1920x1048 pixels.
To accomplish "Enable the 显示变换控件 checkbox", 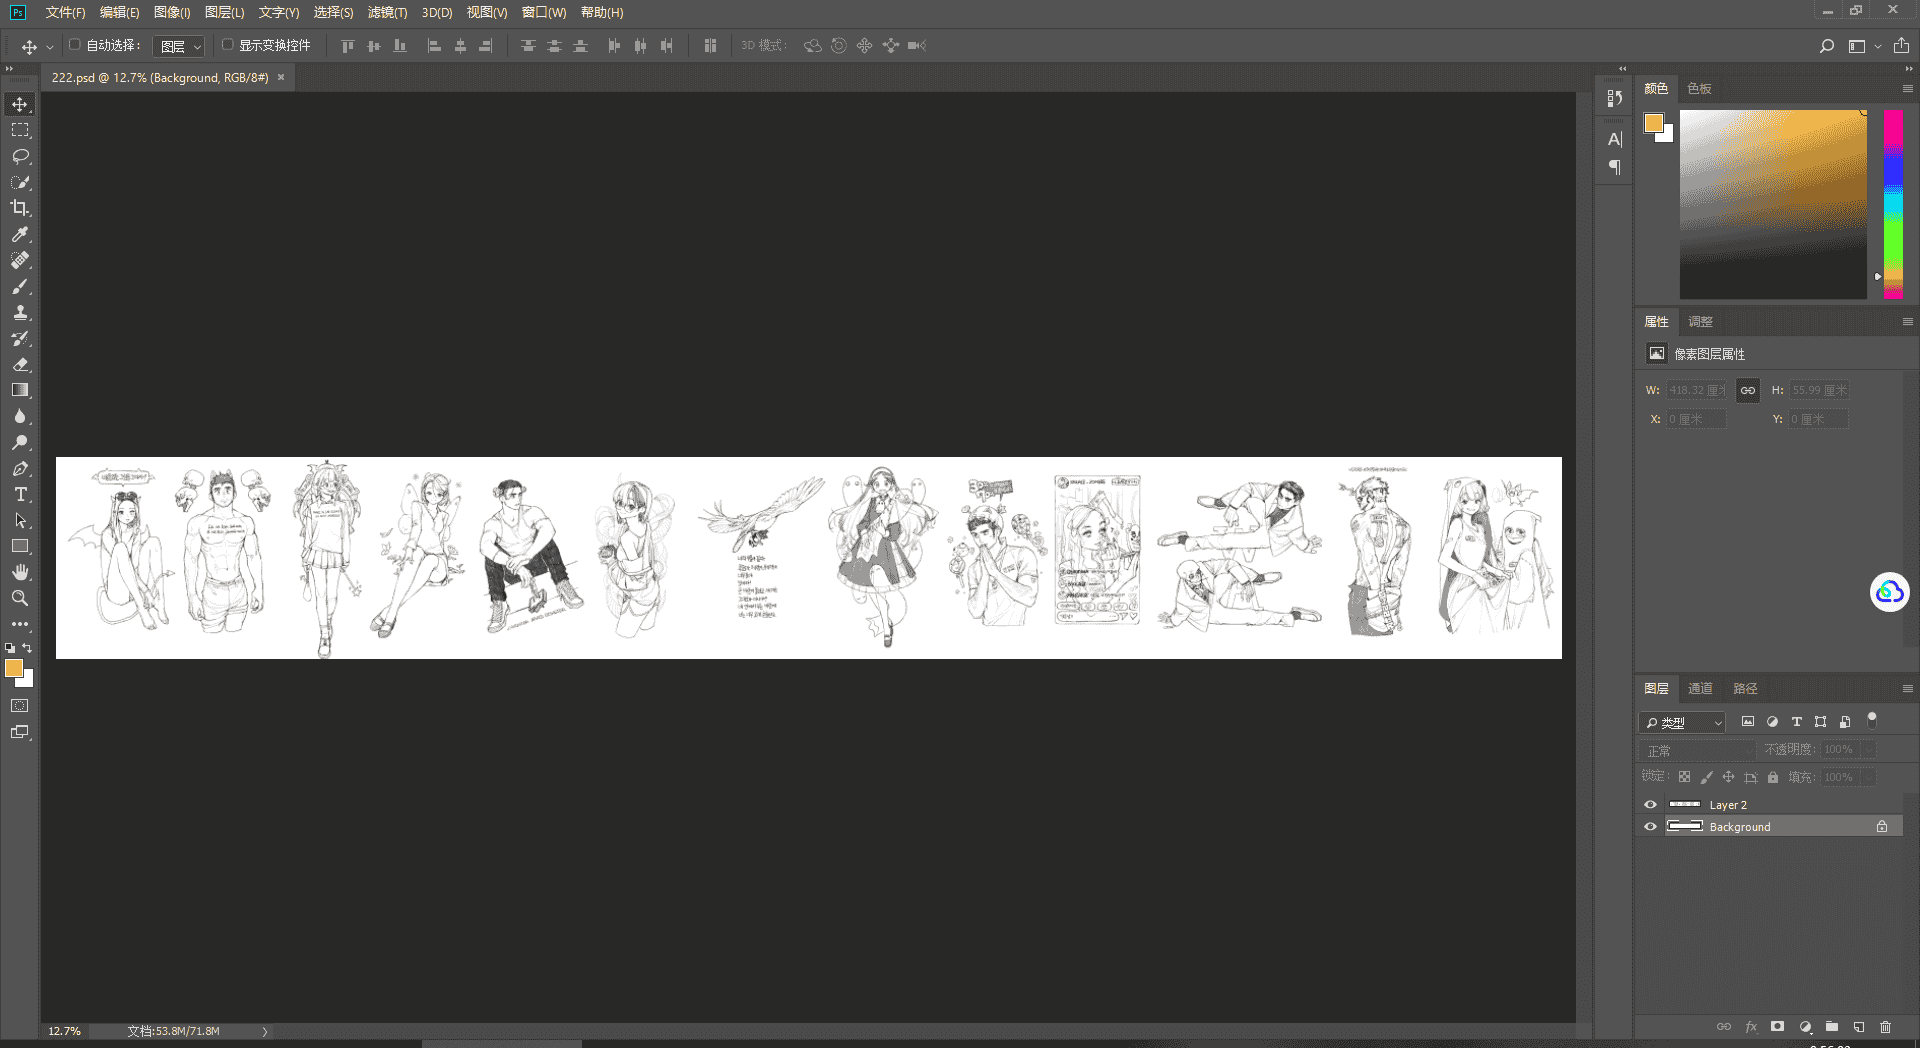I will point(227,45).
